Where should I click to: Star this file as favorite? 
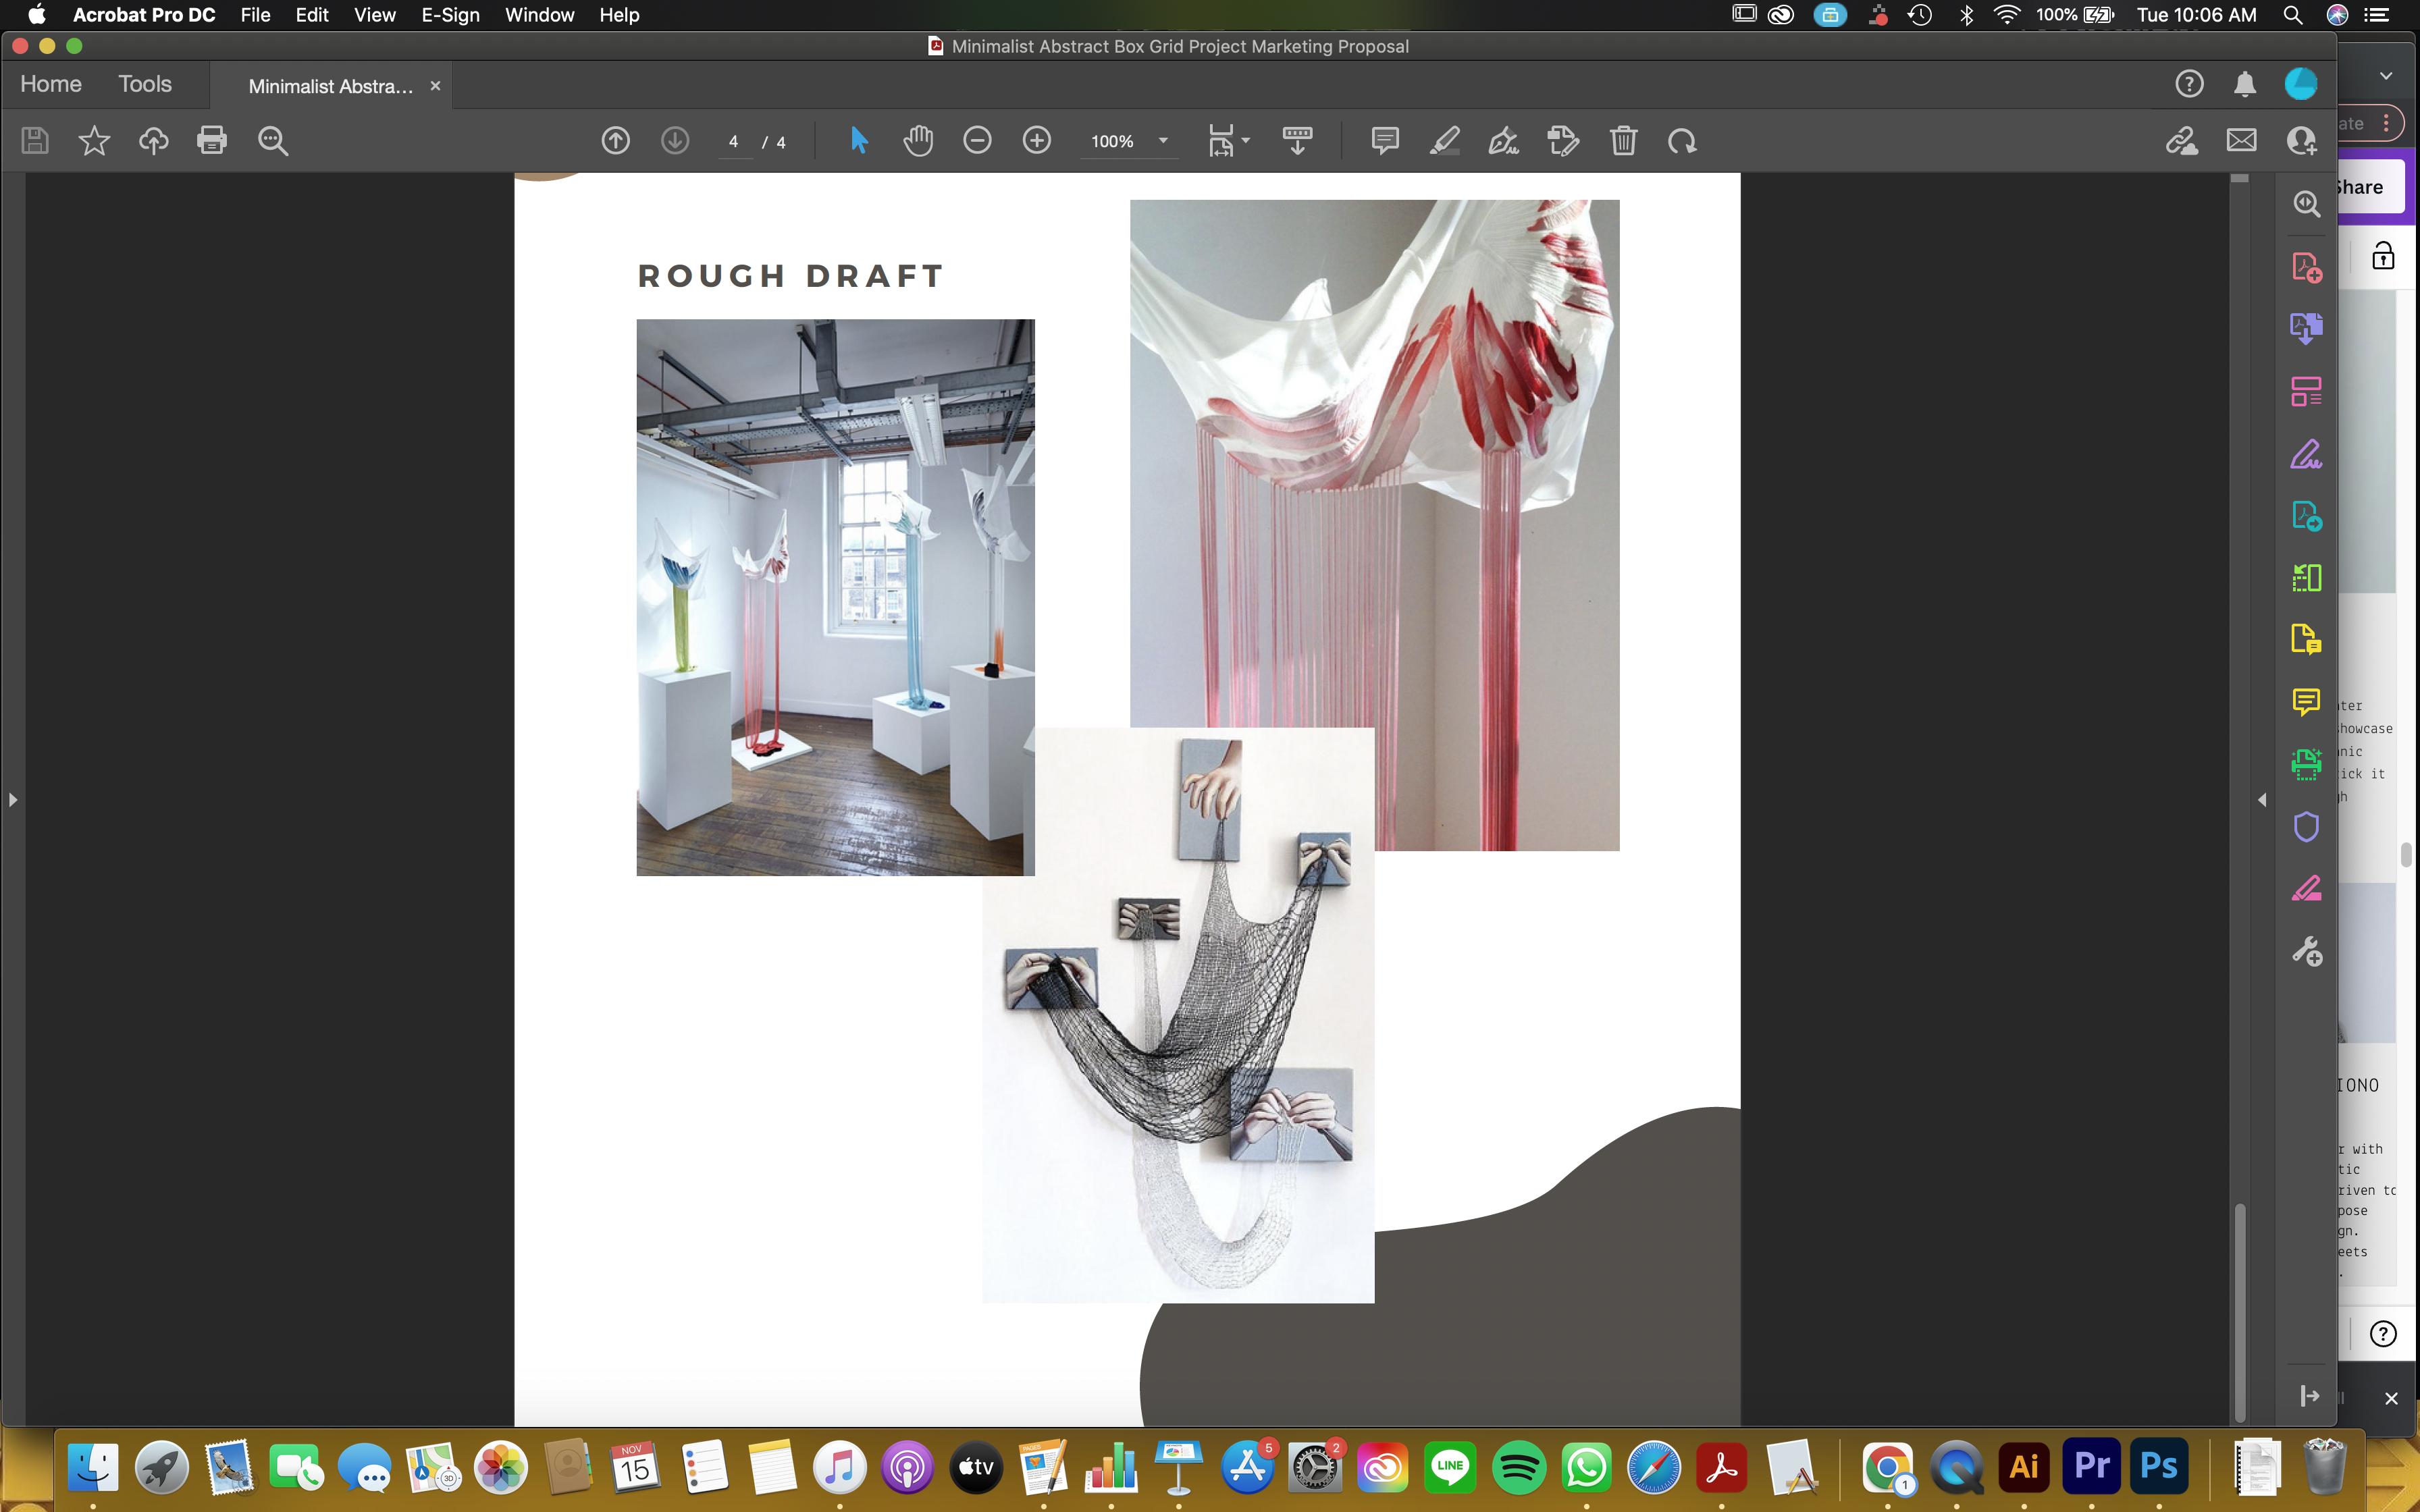94,141
